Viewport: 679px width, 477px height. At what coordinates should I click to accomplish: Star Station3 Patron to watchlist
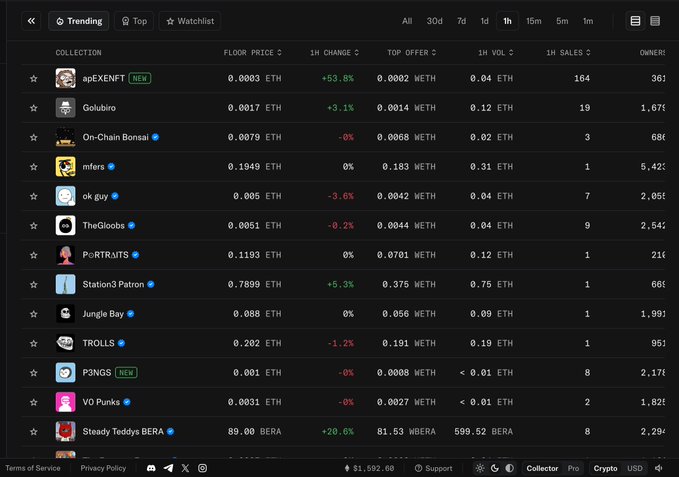coord(33,284)
